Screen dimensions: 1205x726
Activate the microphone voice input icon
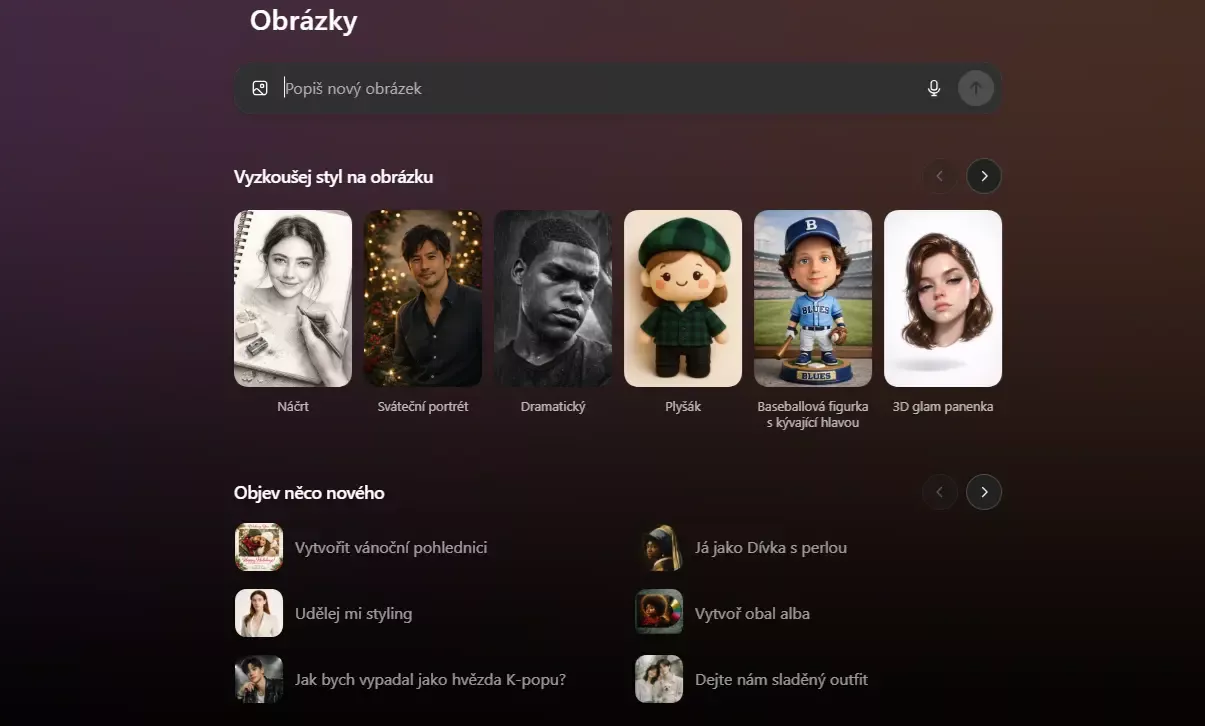[934, 88]
